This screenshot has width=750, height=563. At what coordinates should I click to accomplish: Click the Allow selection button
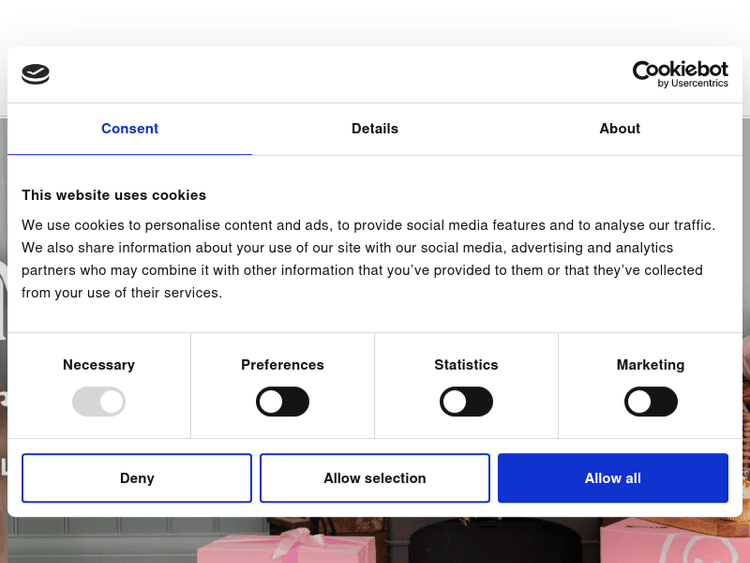pos(375,478)
